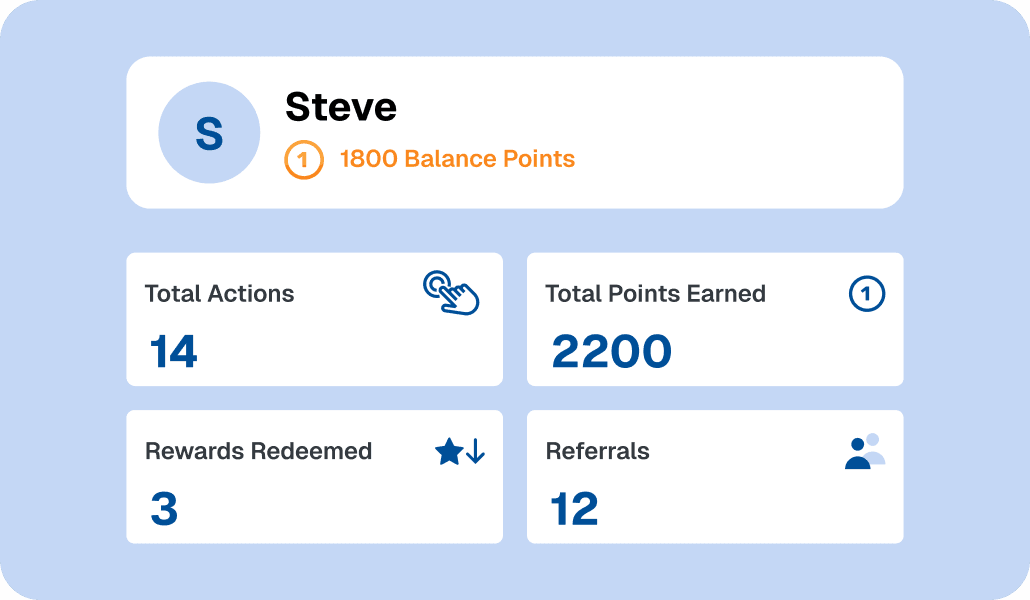Click the blue coin icon on Total Points Earned

pyautogui.click(x=866, y=293)
